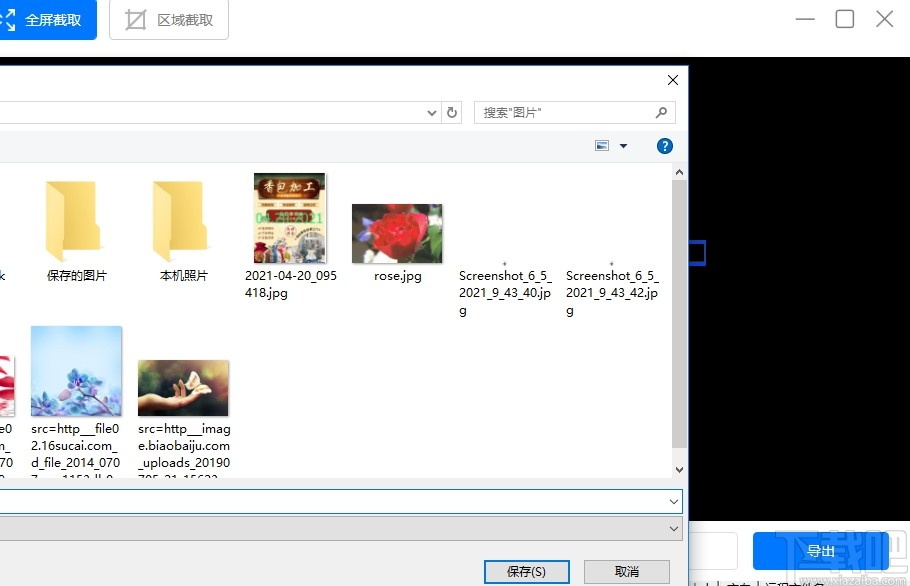910x586 pixels.
Task: Click the search magnifier icon
Action: 661,113
